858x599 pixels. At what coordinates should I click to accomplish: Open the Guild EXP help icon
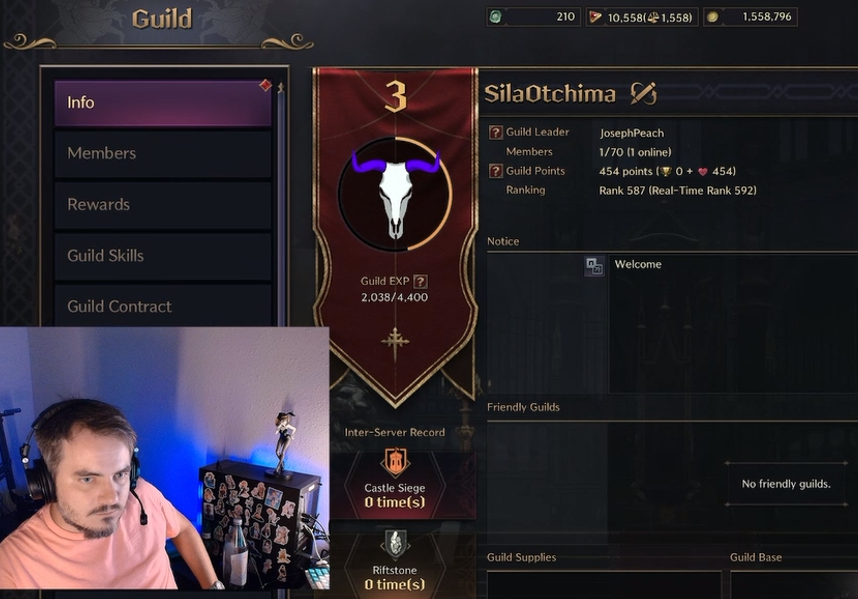420,281
